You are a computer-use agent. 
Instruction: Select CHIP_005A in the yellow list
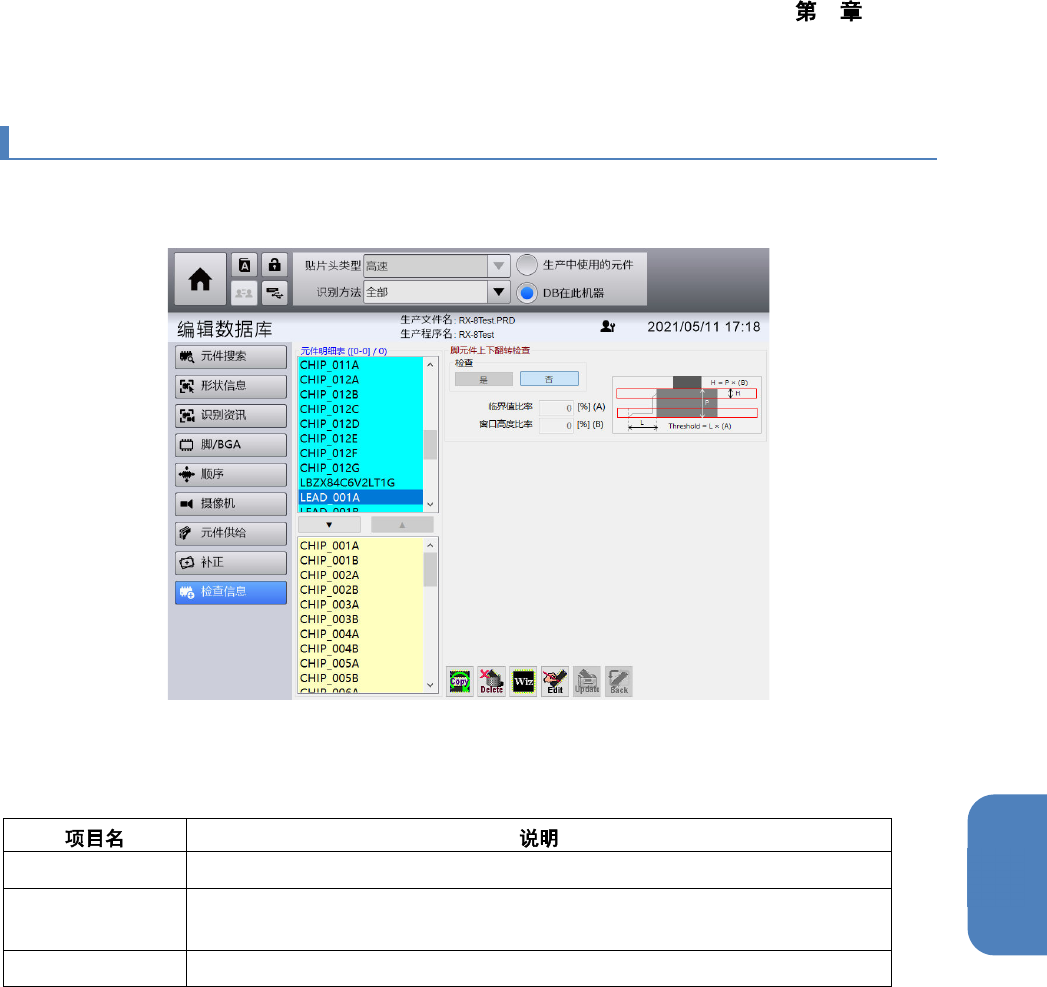pos(361,663)
